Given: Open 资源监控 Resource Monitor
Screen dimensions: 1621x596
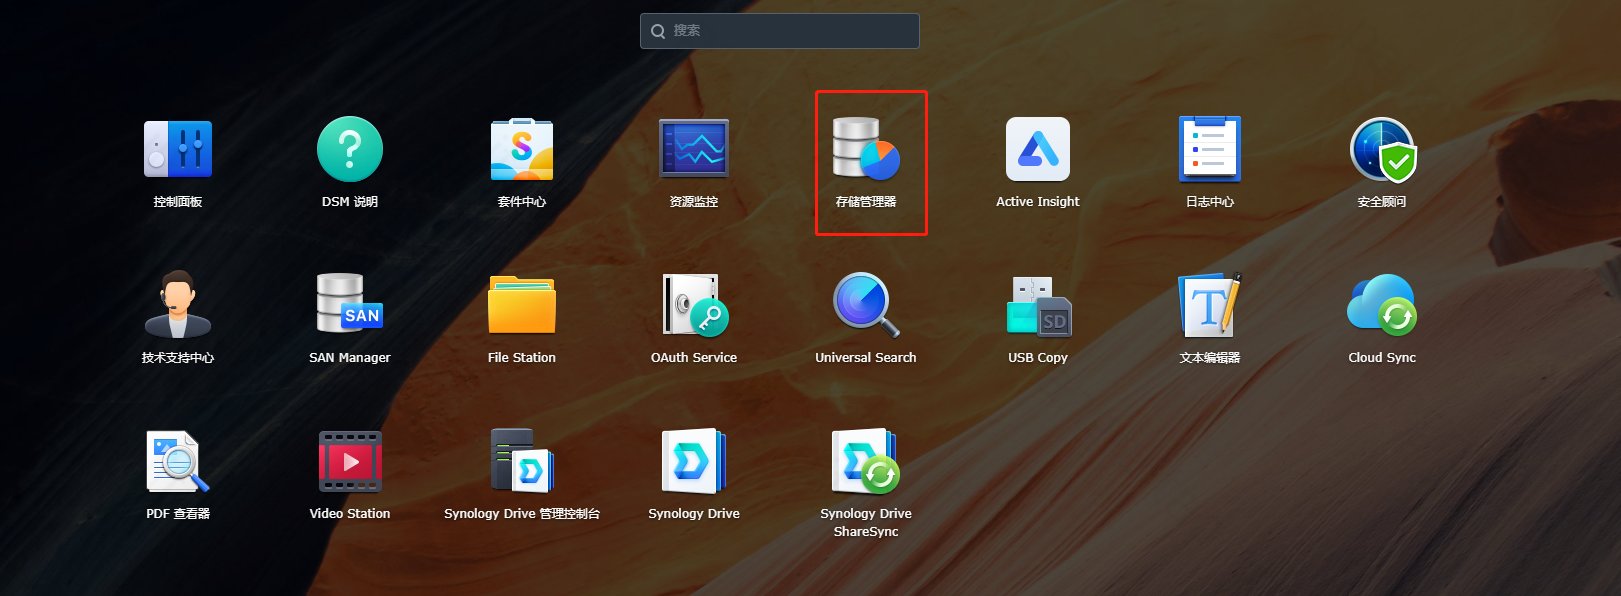Looking at the screenshot, I should click(694, 150).
